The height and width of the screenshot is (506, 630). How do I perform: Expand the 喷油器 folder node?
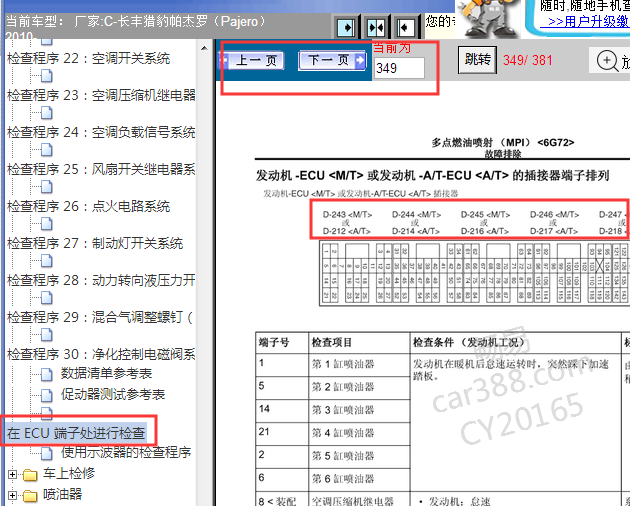click(x=12, y=496)
